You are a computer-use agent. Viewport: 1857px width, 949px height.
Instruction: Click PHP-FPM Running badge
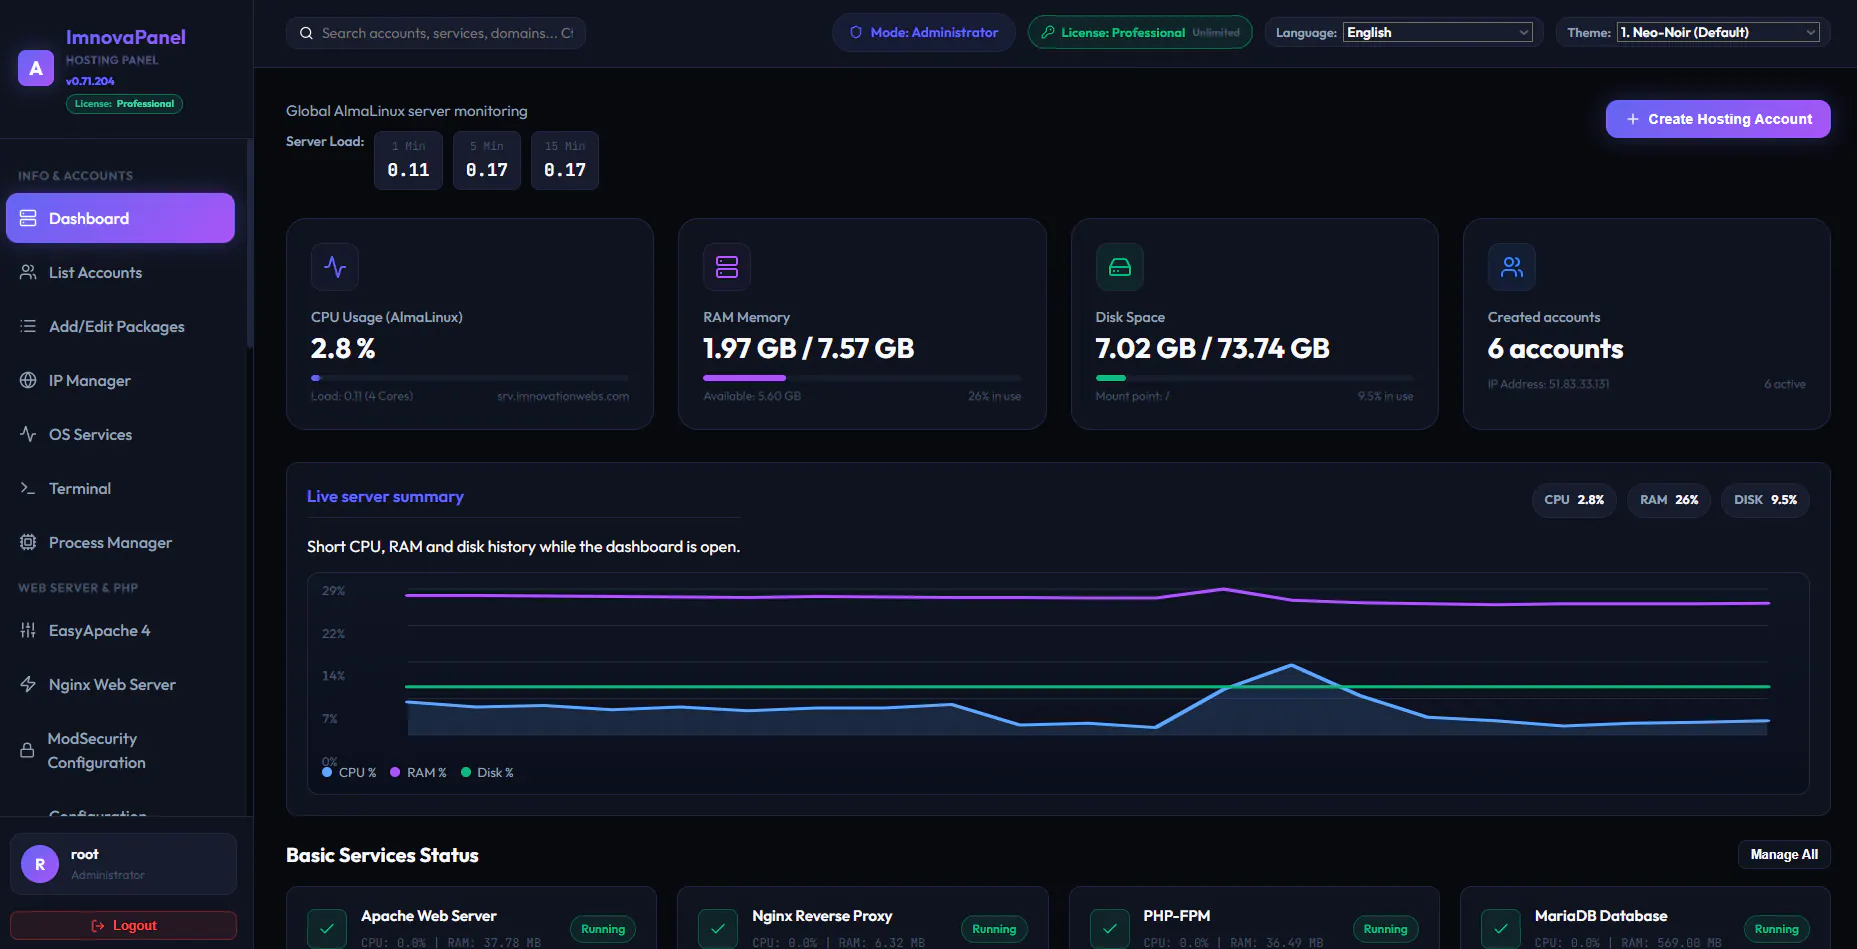1385,929
